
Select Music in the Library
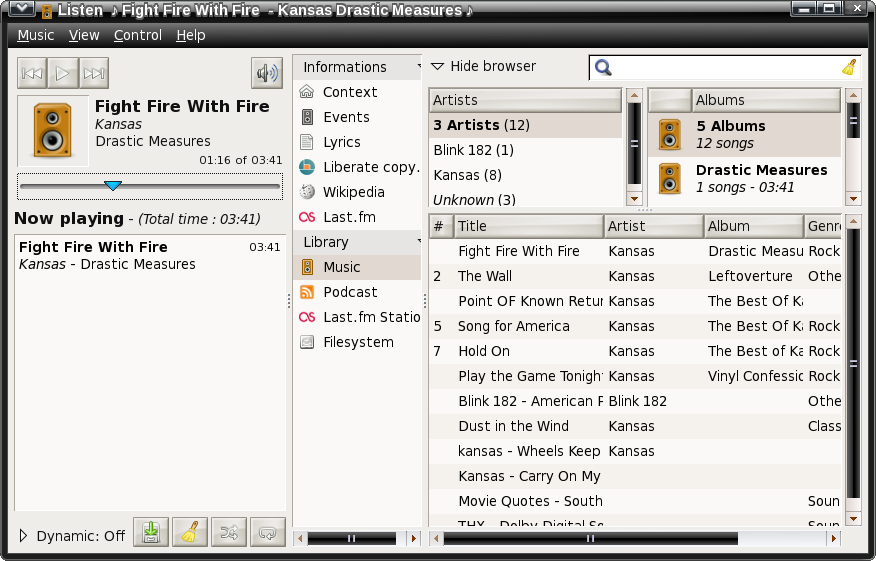[357, 267]
